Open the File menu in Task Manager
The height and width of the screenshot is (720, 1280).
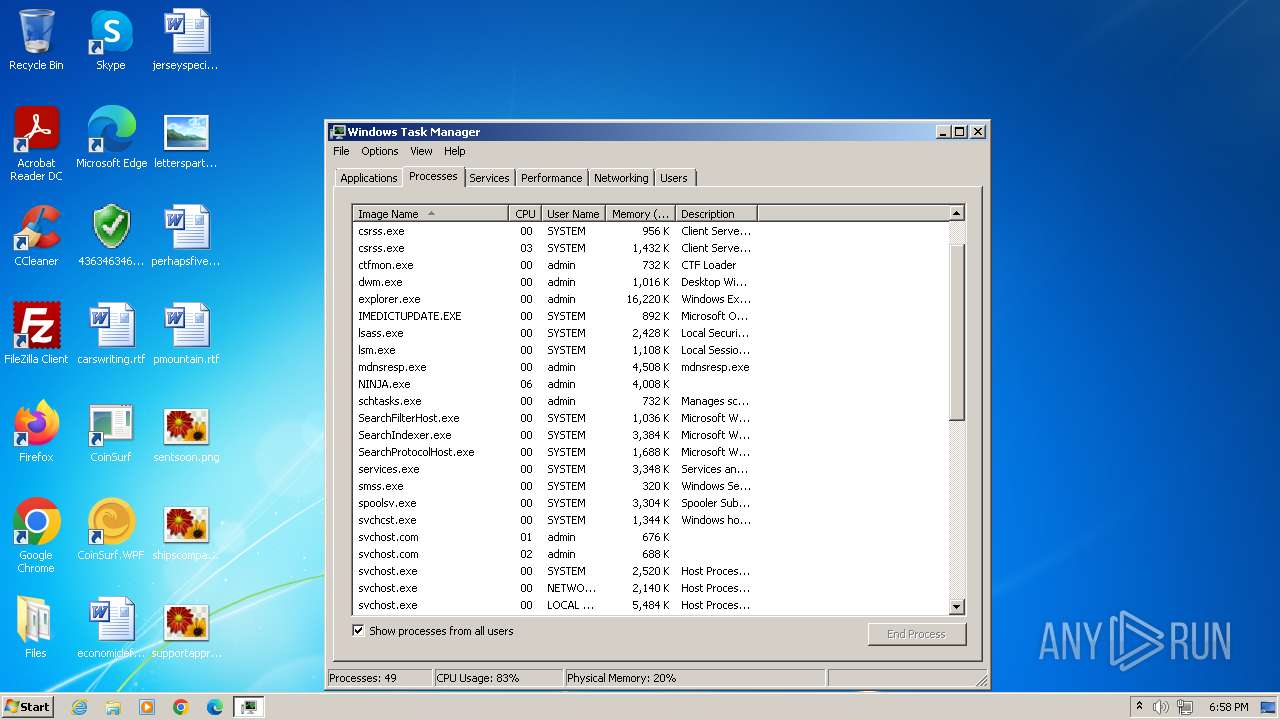341,151
